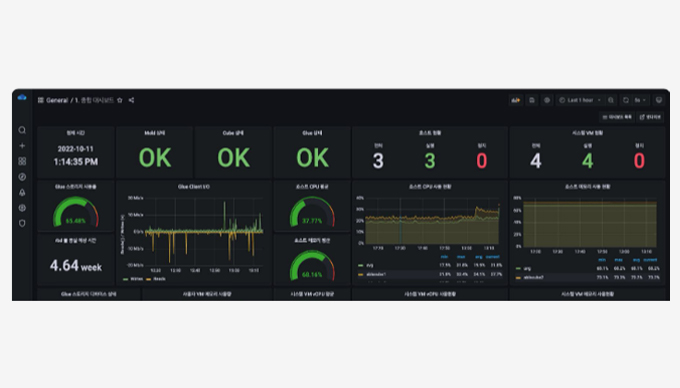
Task: Open the 'Last 1 hour' time range picker
Action: click(x=580, y=100)
